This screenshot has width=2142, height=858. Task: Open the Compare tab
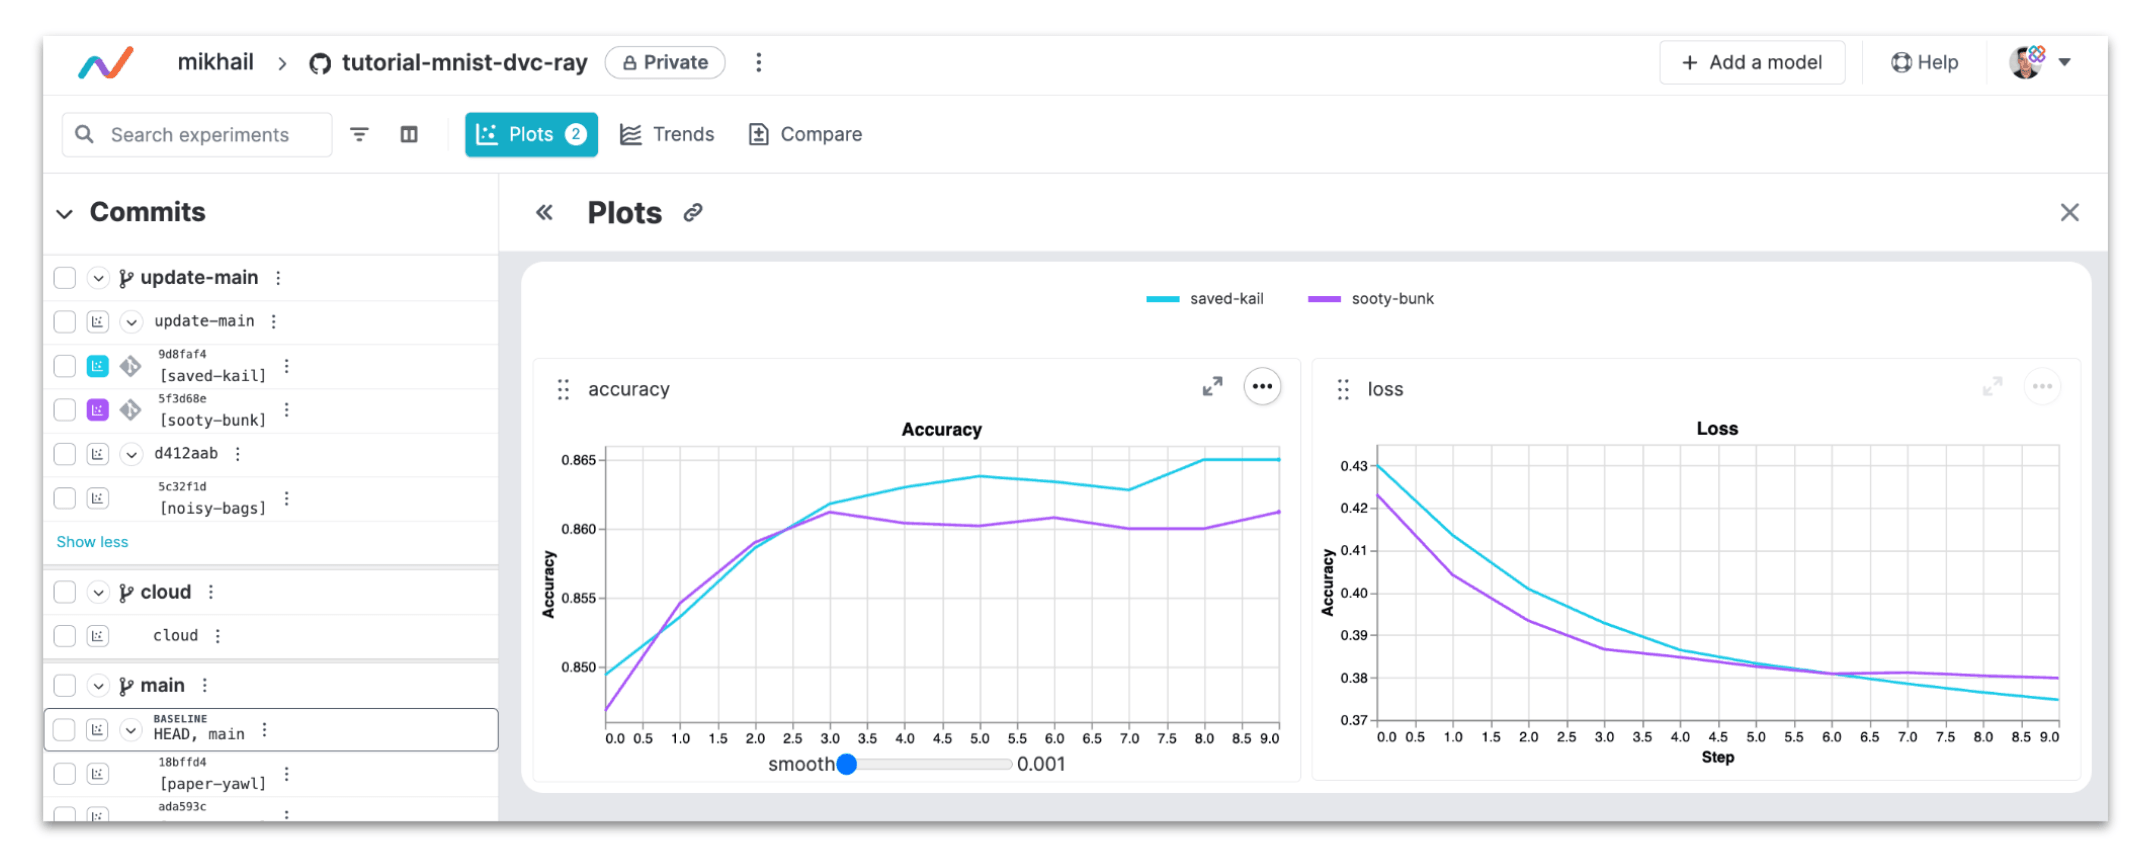pyautogui.click(x=805, y=134)
